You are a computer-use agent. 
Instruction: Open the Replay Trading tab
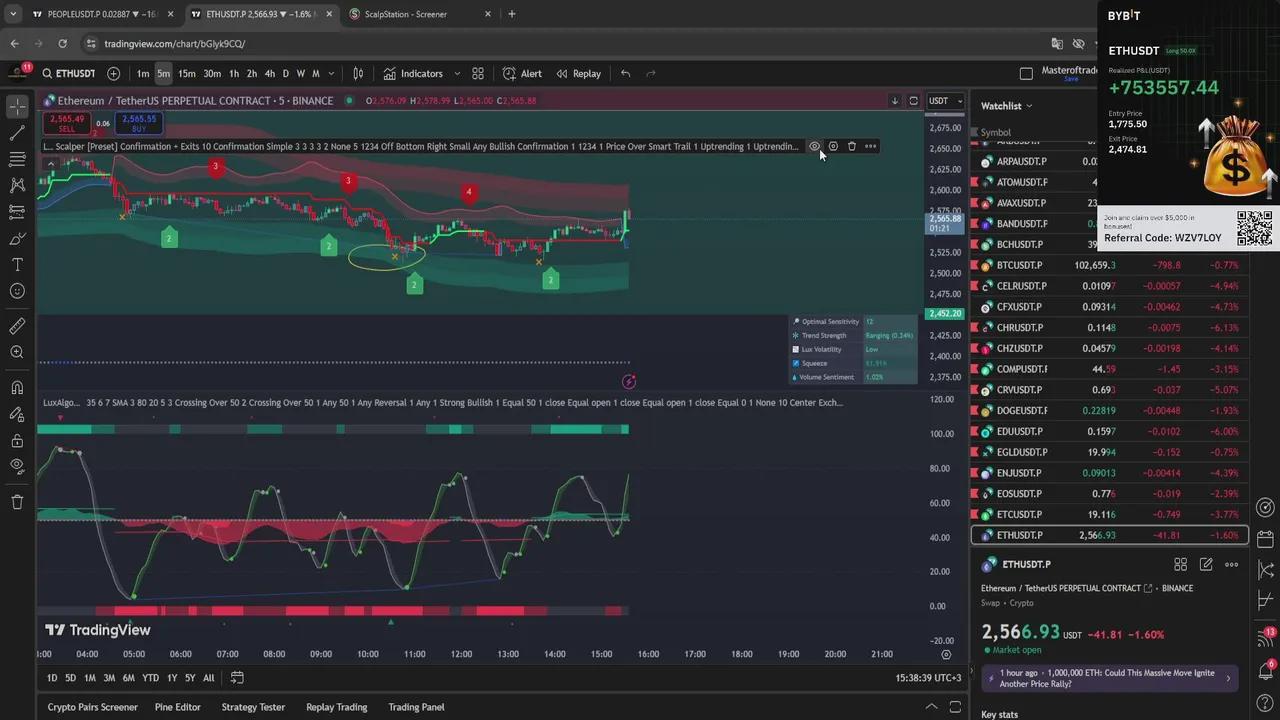coord(337,707)
